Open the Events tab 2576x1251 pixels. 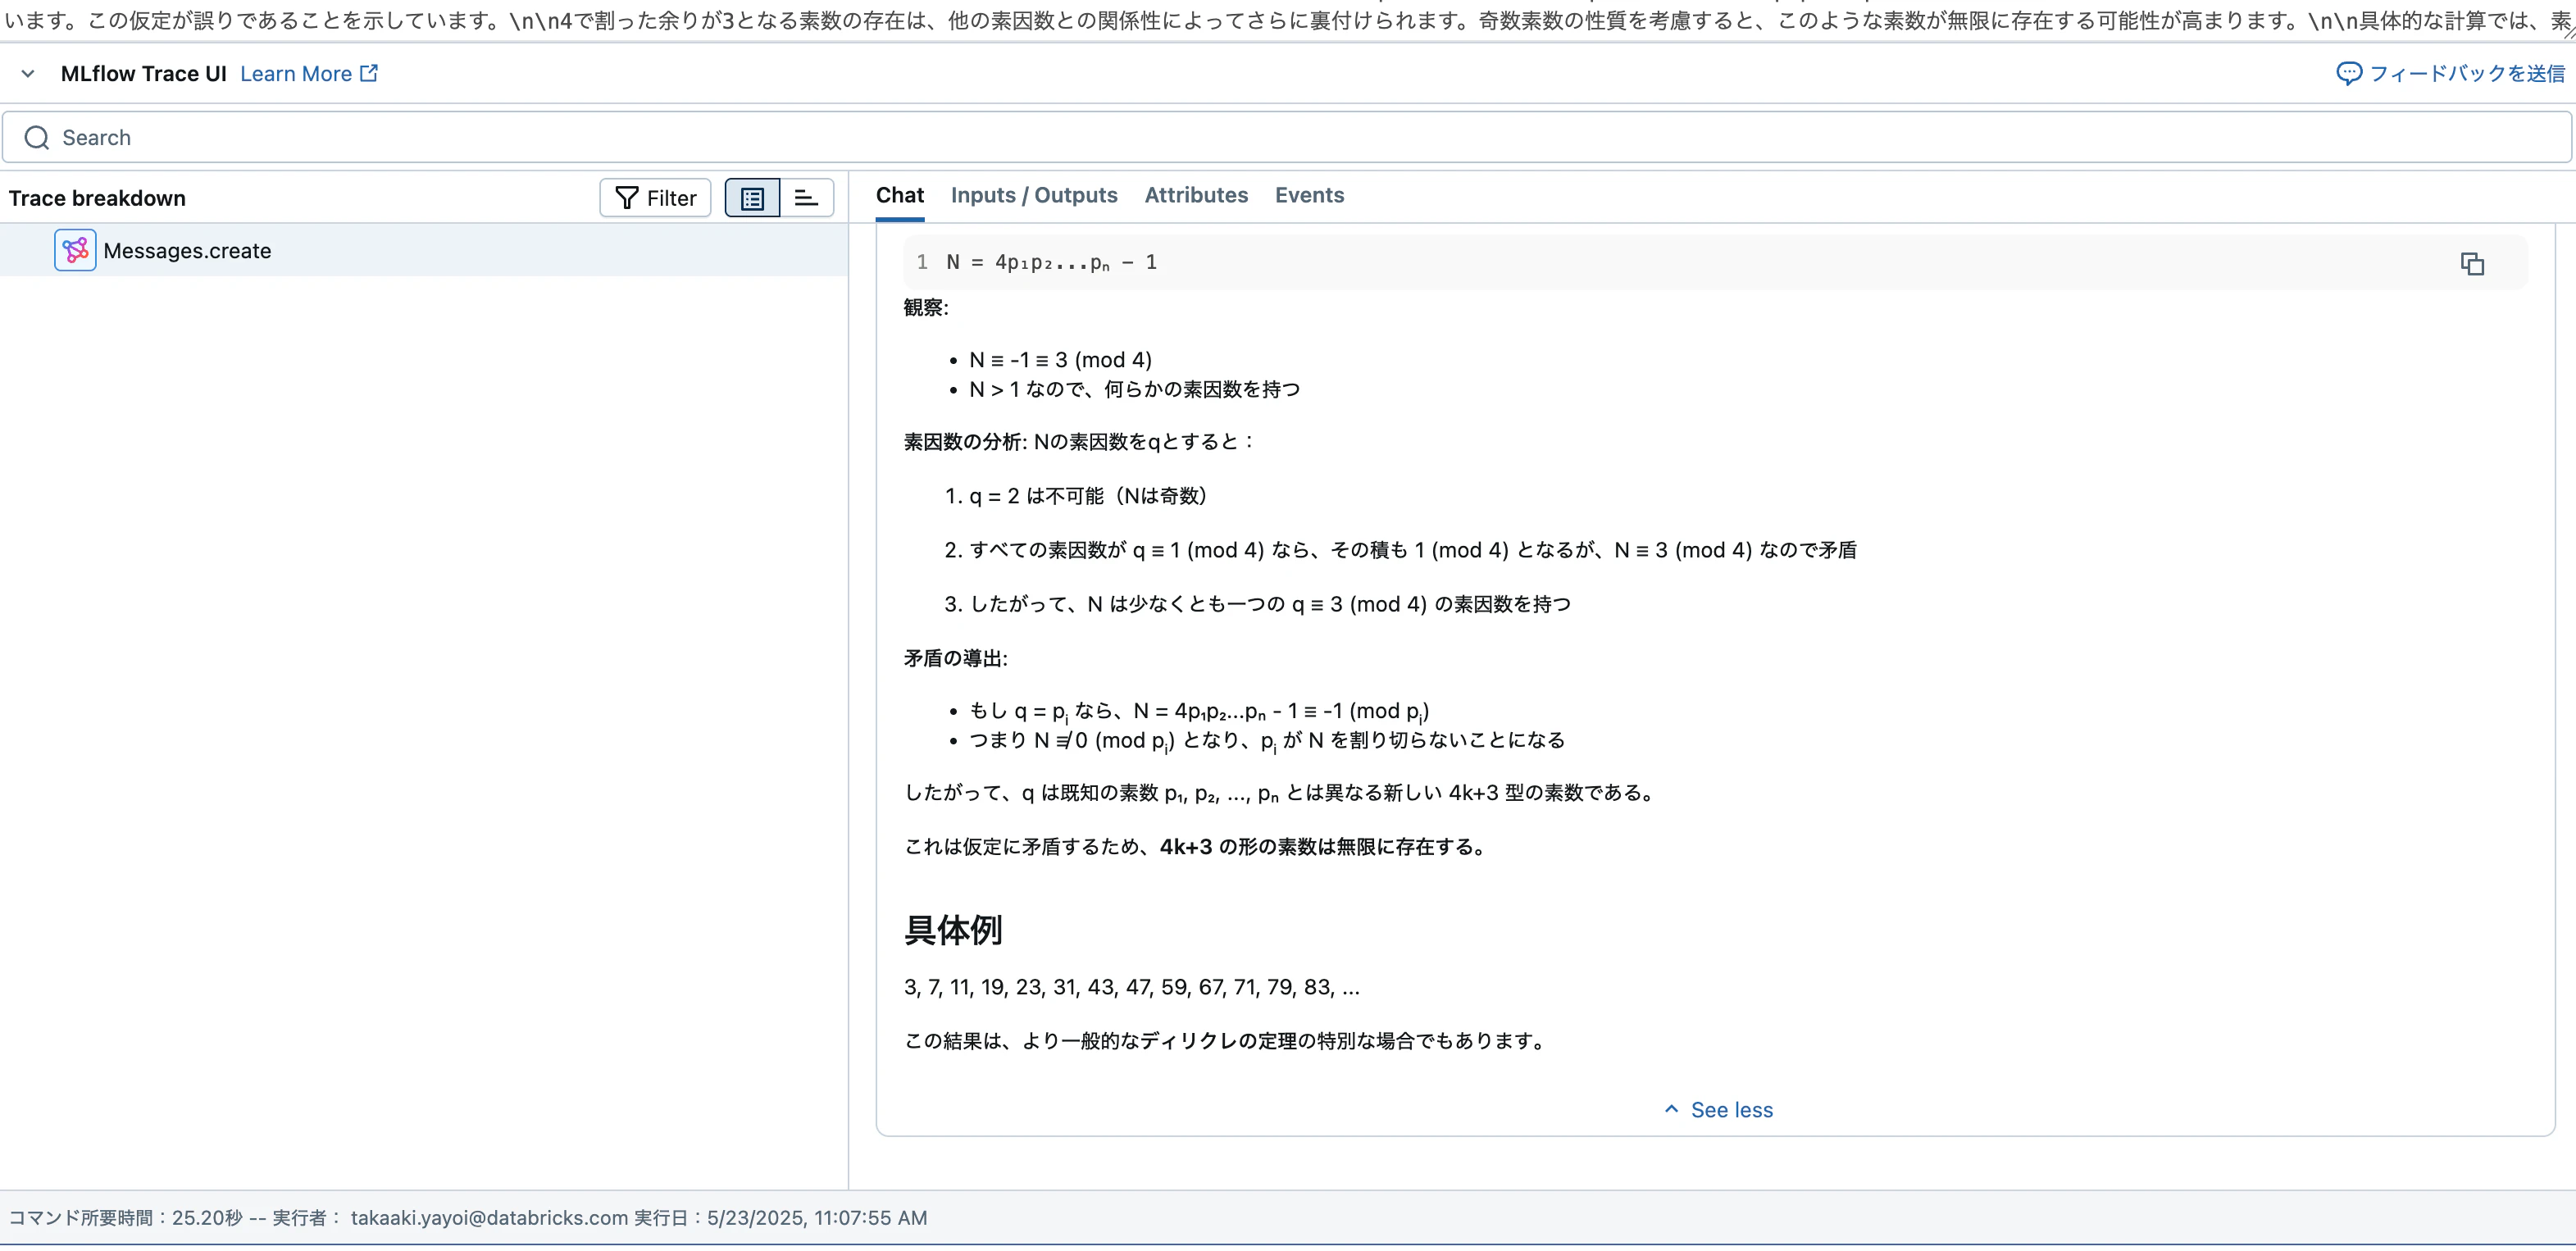(x=1309, y=195)
